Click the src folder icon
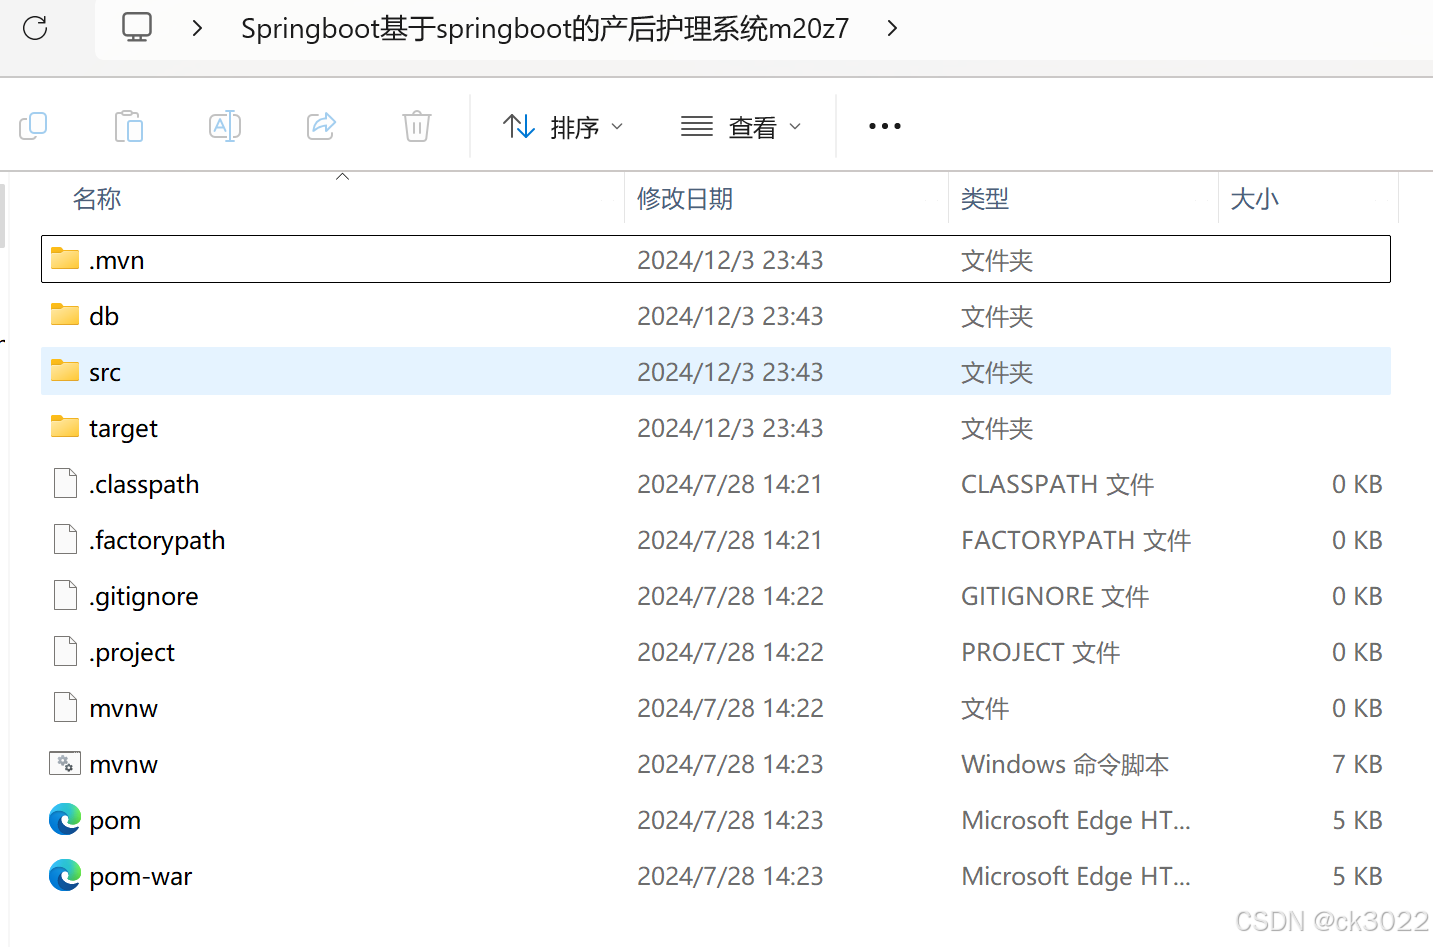The width and height of the screenshot is (1433, 947). tap(65, 371)
